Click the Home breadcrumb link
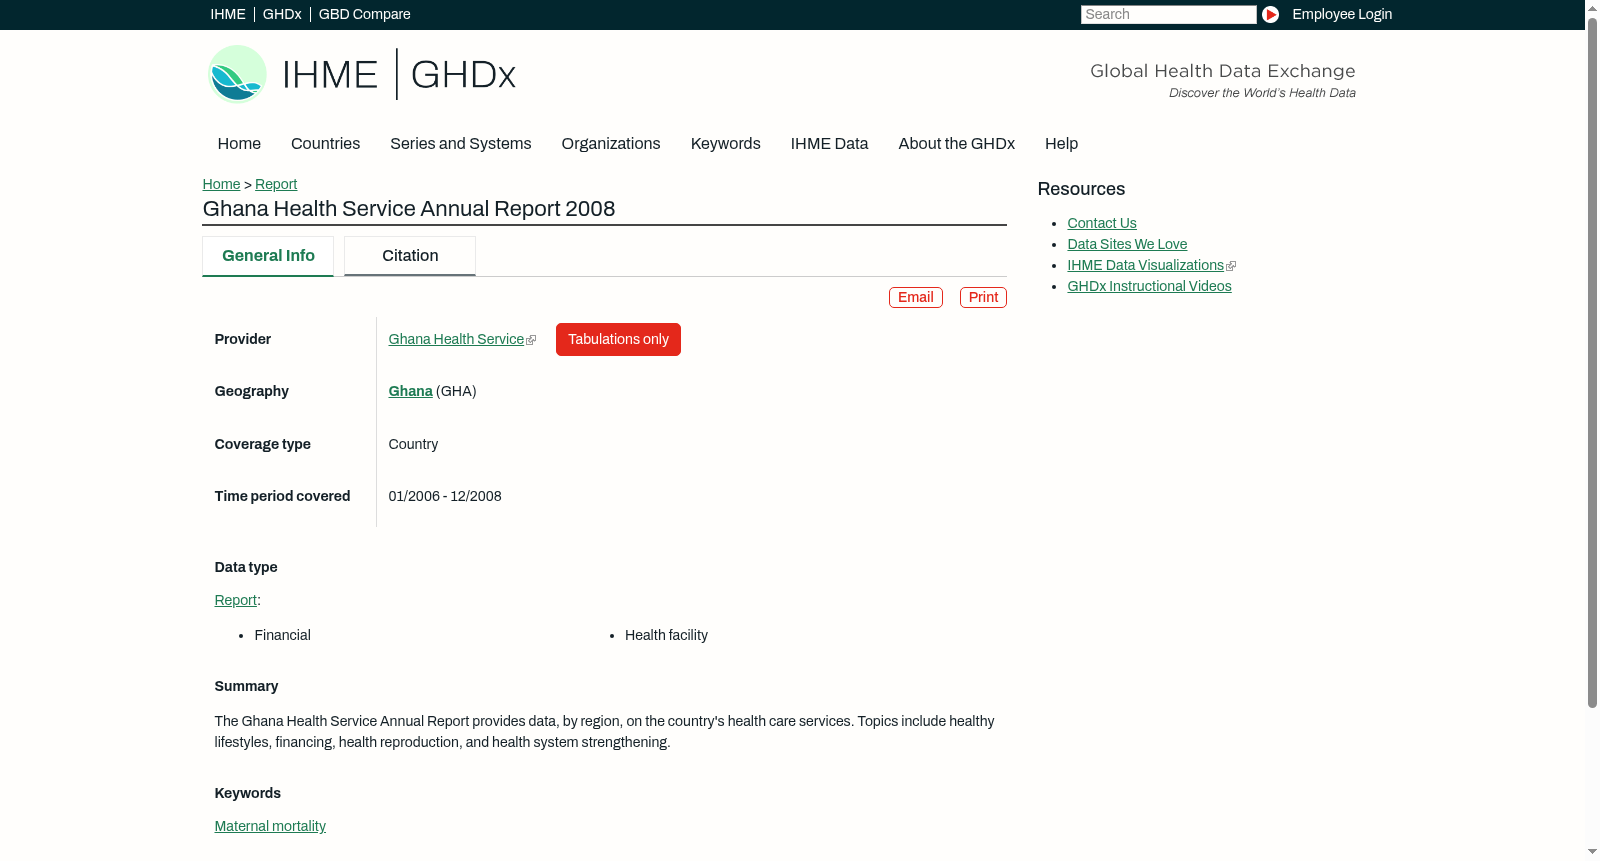Screen dimensions: 1600x861 coord(221,184)
